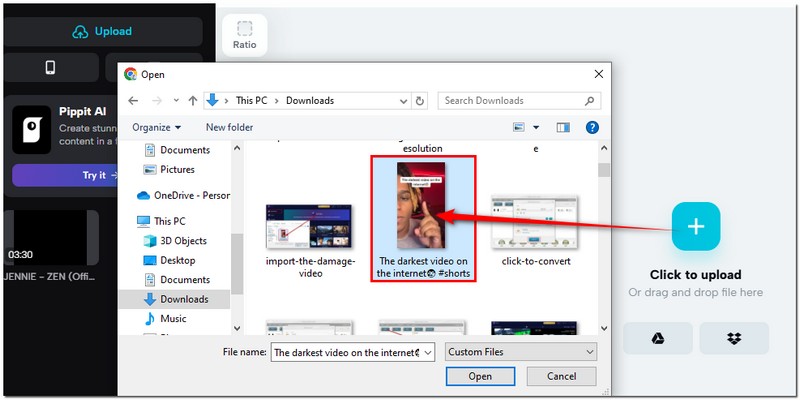Click the Cancel button
This screenshot has width=800, height=400.
click(560, 377)
